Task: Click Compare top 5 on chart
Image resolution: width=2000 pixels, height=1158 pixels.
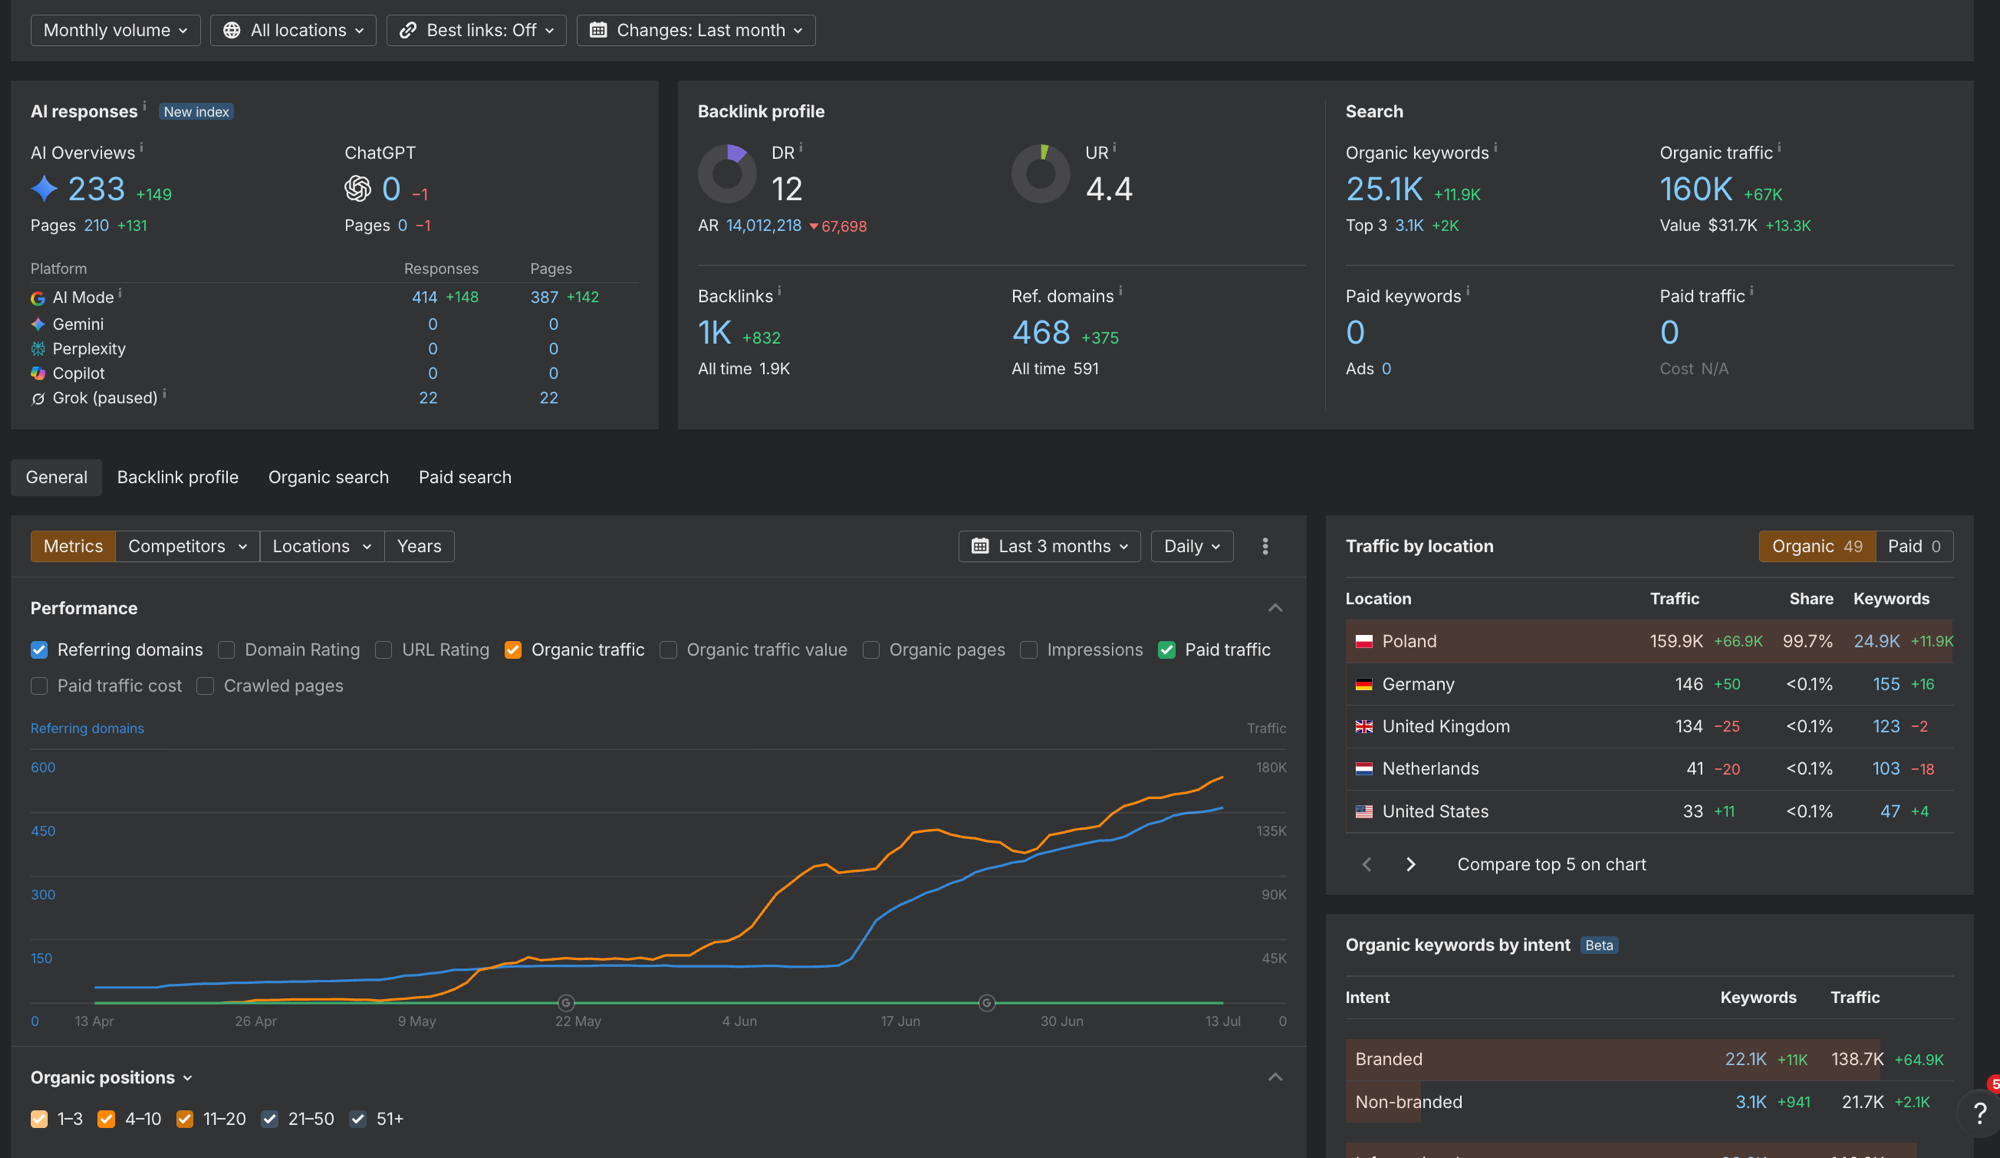Action: pyautogui.click(x=1551, y=864)
